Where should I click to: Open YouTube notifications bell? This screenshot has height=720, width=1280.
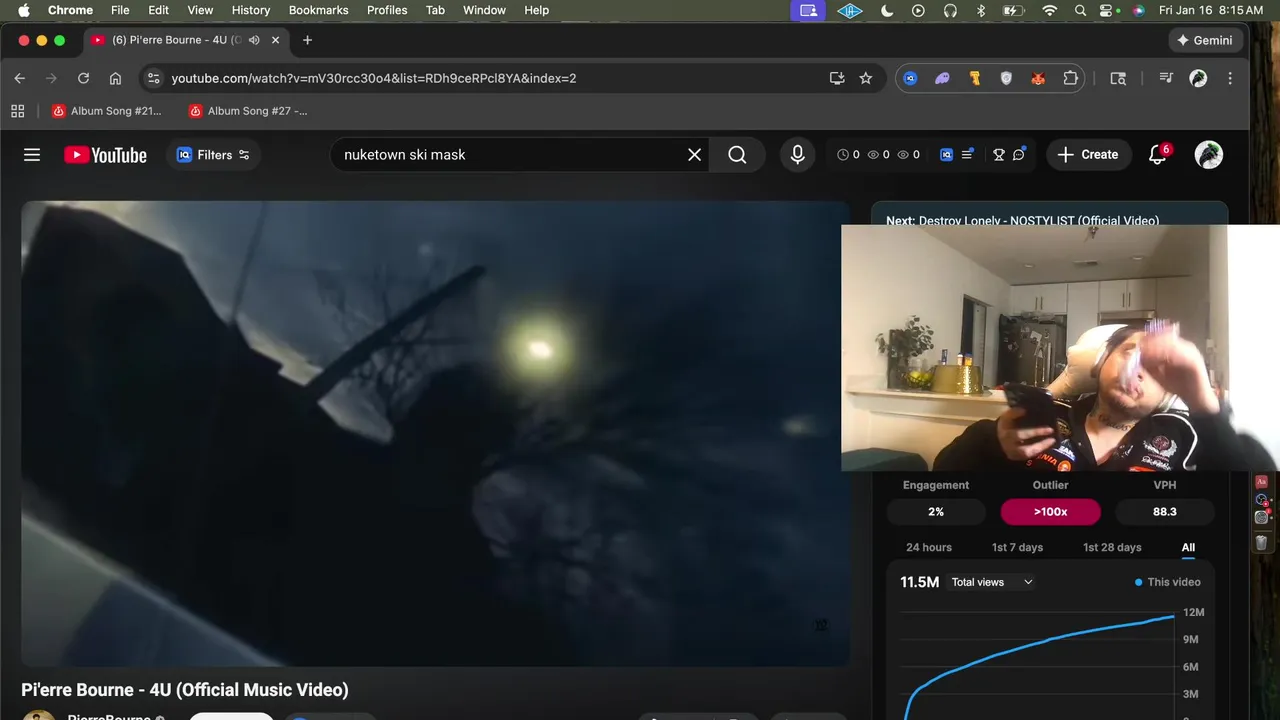[x=1158, y=155]
